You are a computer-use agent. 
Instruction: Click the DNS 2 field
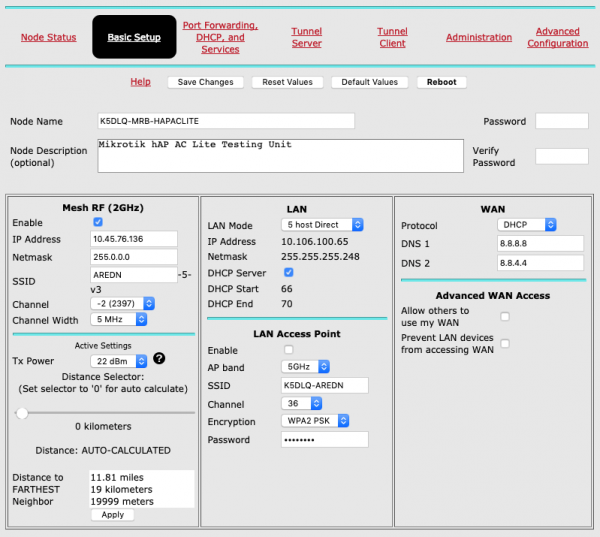[540, 263]
